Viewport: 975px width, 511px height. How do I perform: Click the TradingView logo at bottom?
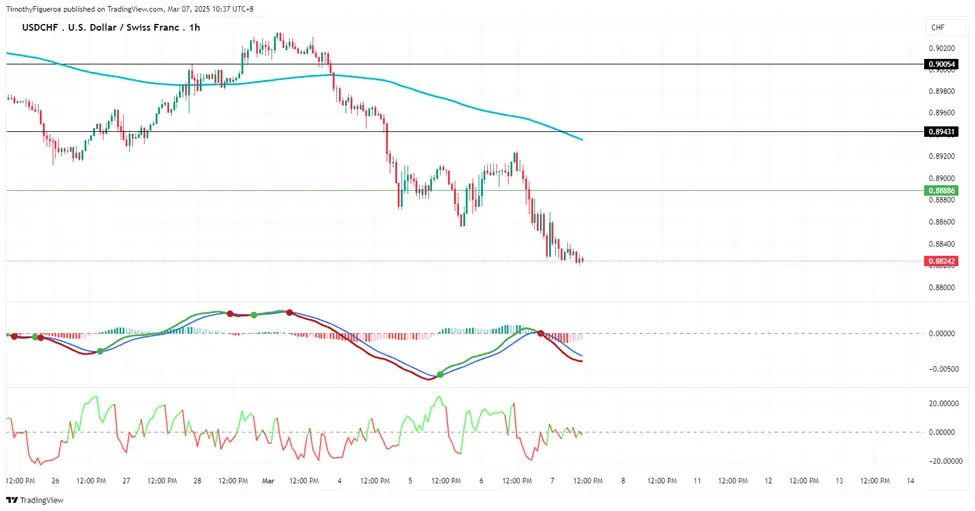tap(35, 500)
